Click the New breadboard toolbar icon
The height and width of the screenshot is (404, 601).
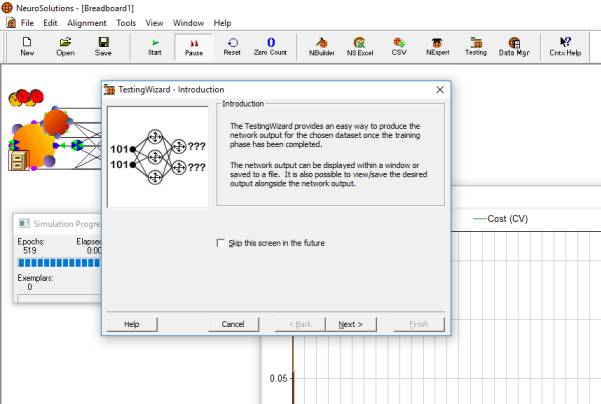coord(26,46)
